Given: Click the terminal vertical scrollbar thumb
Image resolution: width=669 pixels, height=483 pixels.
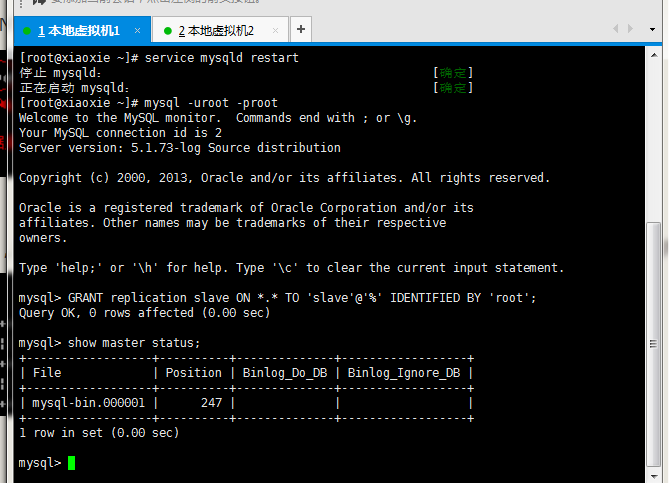Looking at the screenshot, I should 653,344.
